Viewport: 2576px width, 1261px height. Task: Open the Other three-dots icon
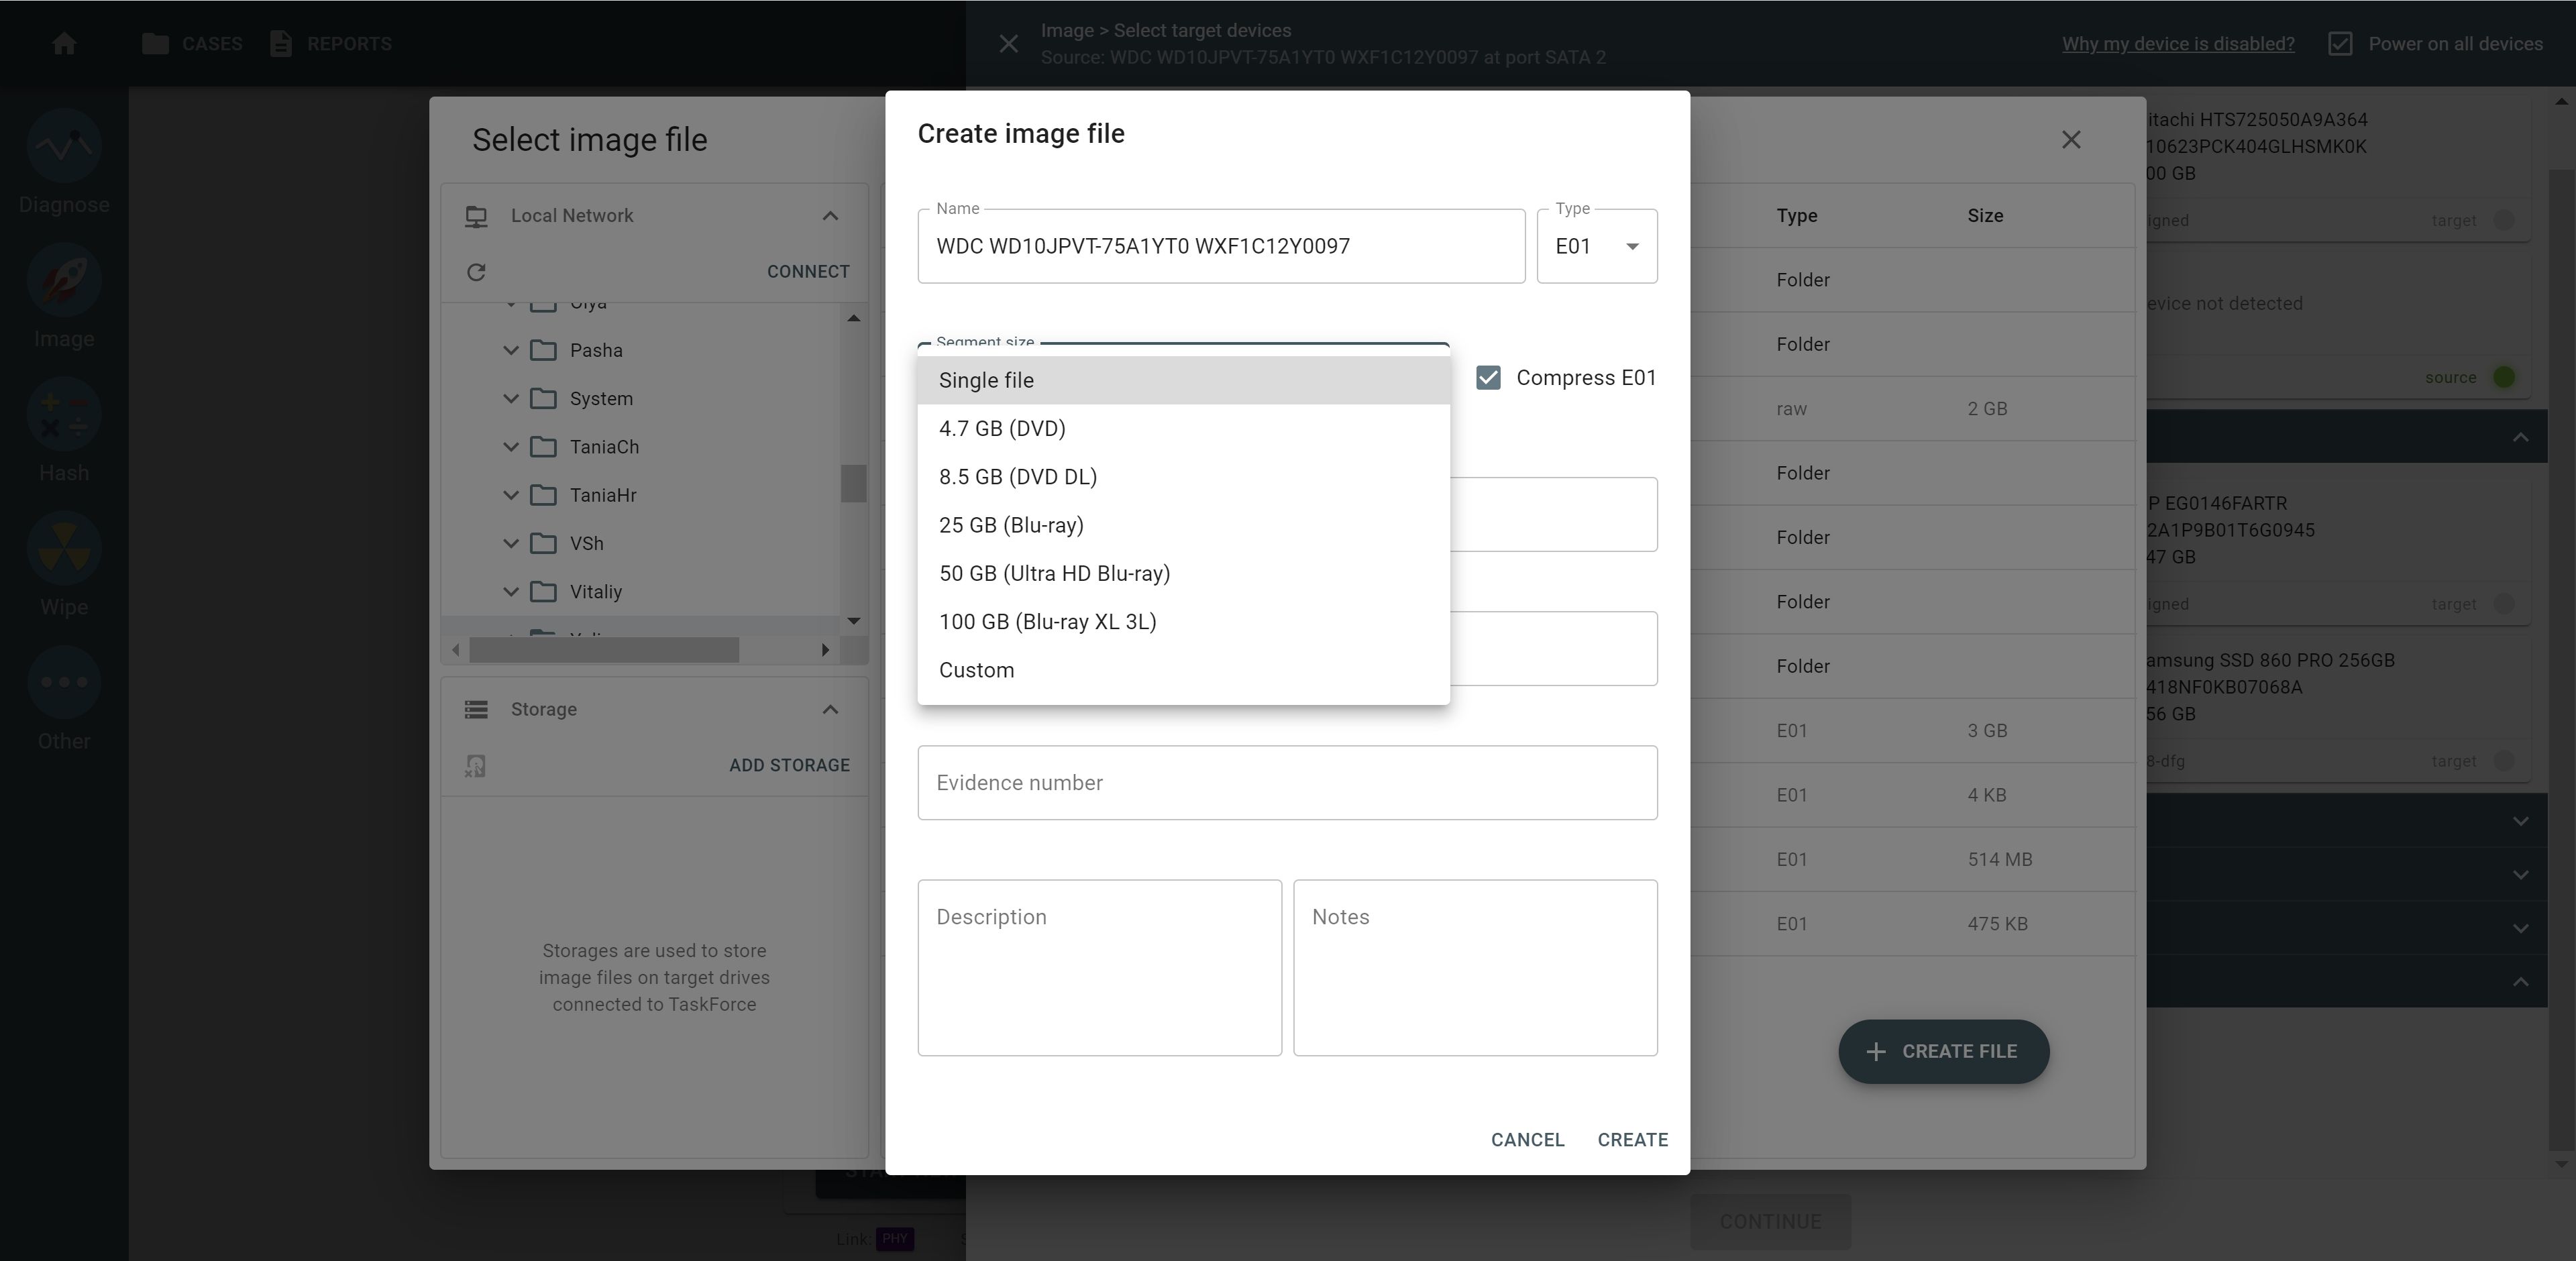point(64,683)
